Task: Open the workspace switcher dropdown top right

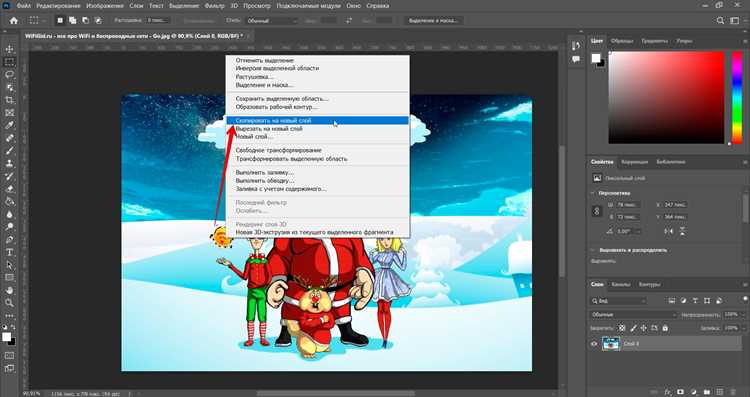Action: coord(734,21)
